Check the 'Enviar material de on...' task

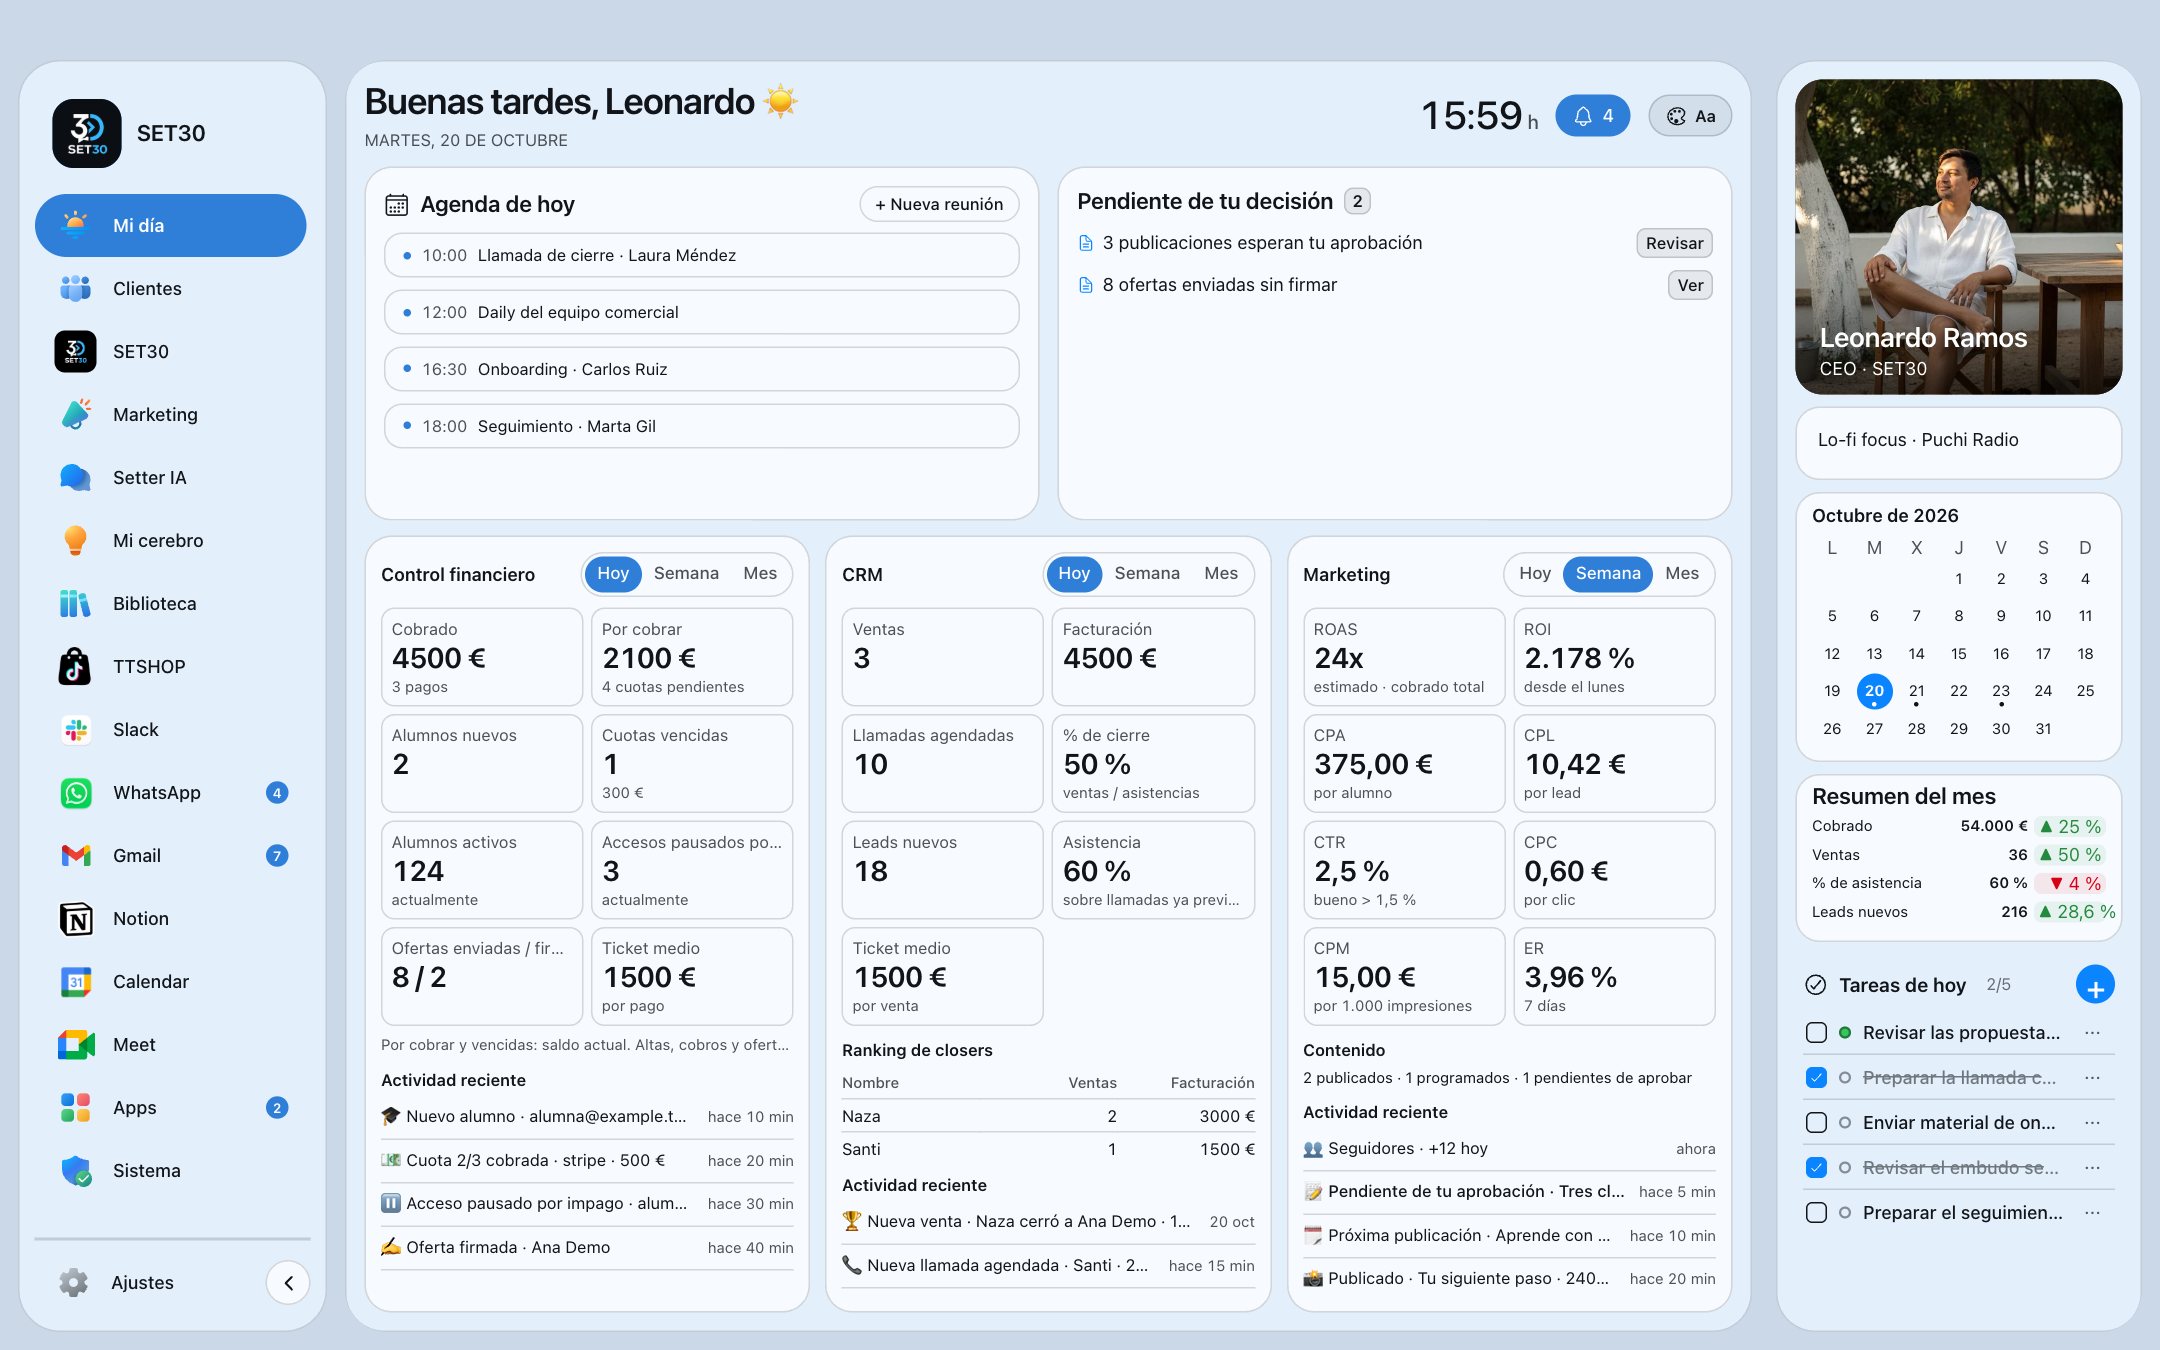coord(1817,1122)
